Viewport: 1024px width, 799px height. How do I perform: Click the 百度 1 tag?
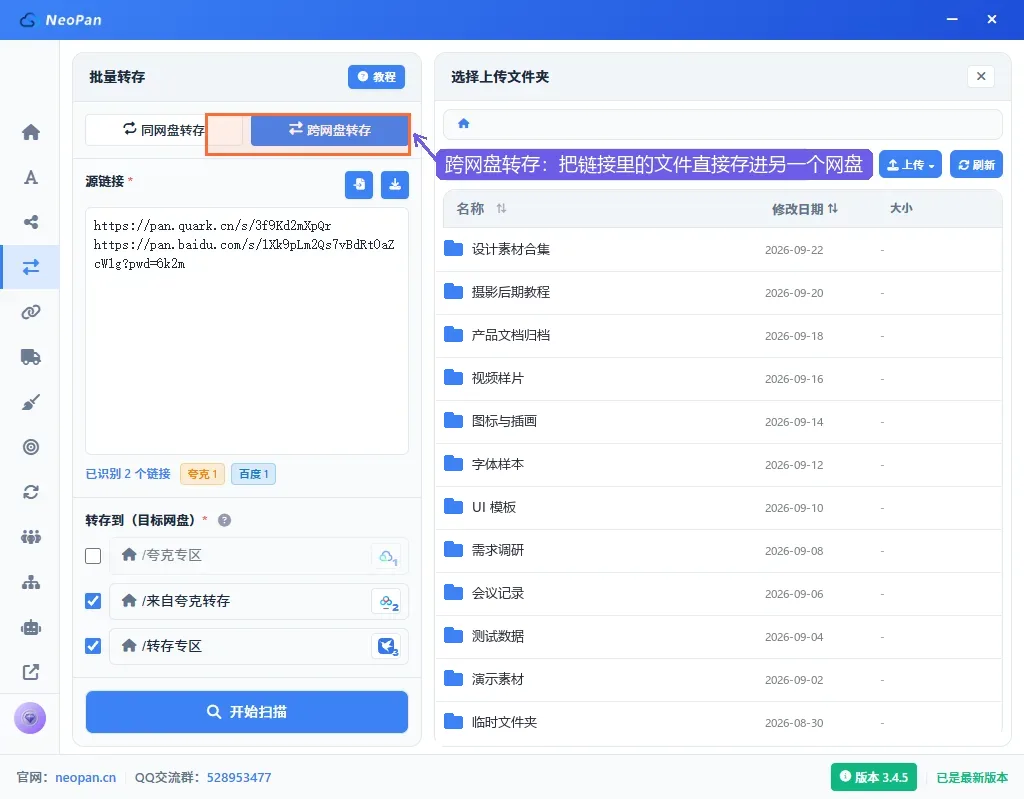(253, 474)
